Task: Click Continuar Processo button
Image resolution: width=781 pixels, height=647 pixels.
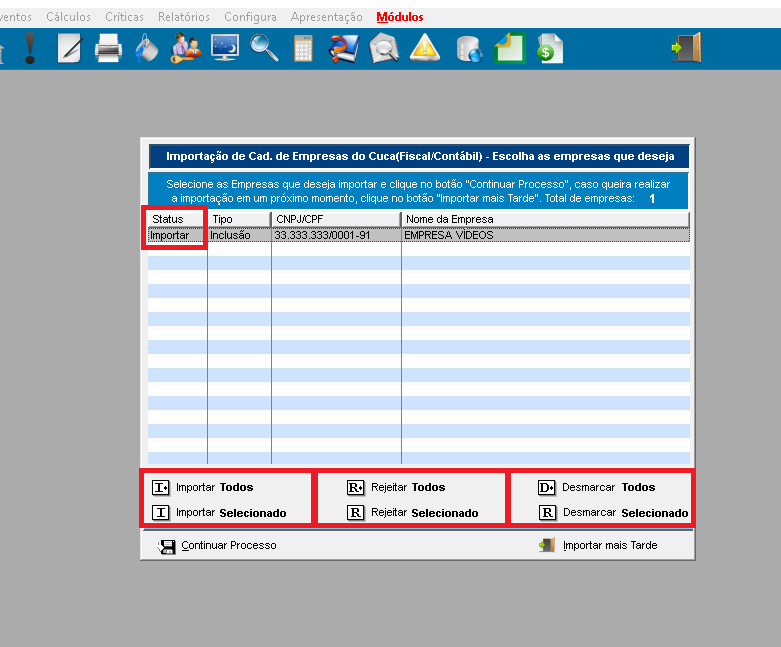Action: 217,545
